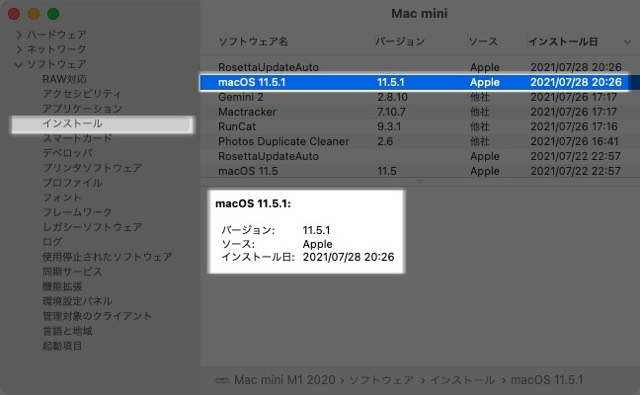
Task: Select 環境設定パネル in sidebar
Action: pyautogui.click(x=77, y=301)
